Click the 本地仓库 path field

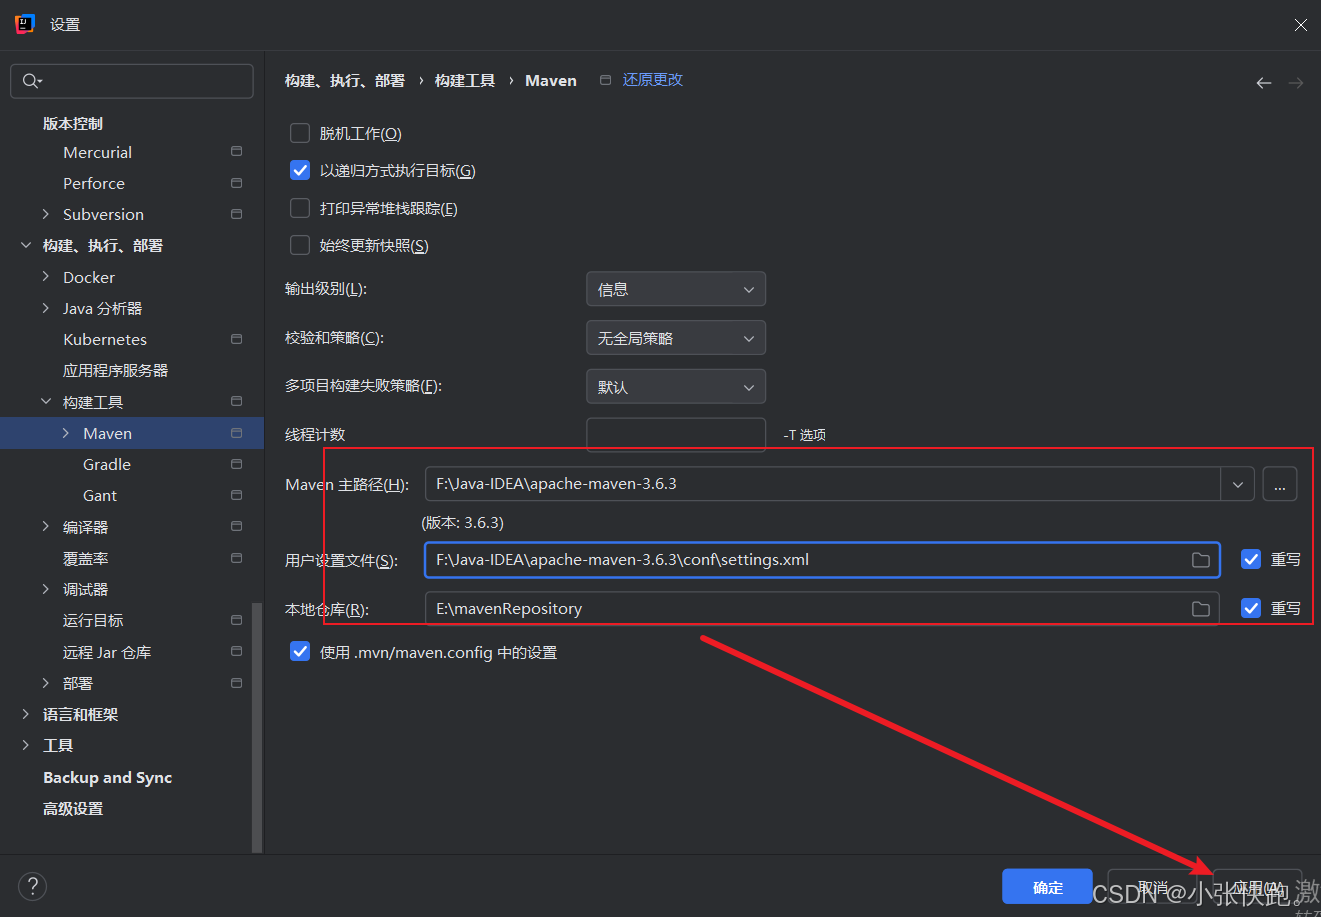(822, 609)
